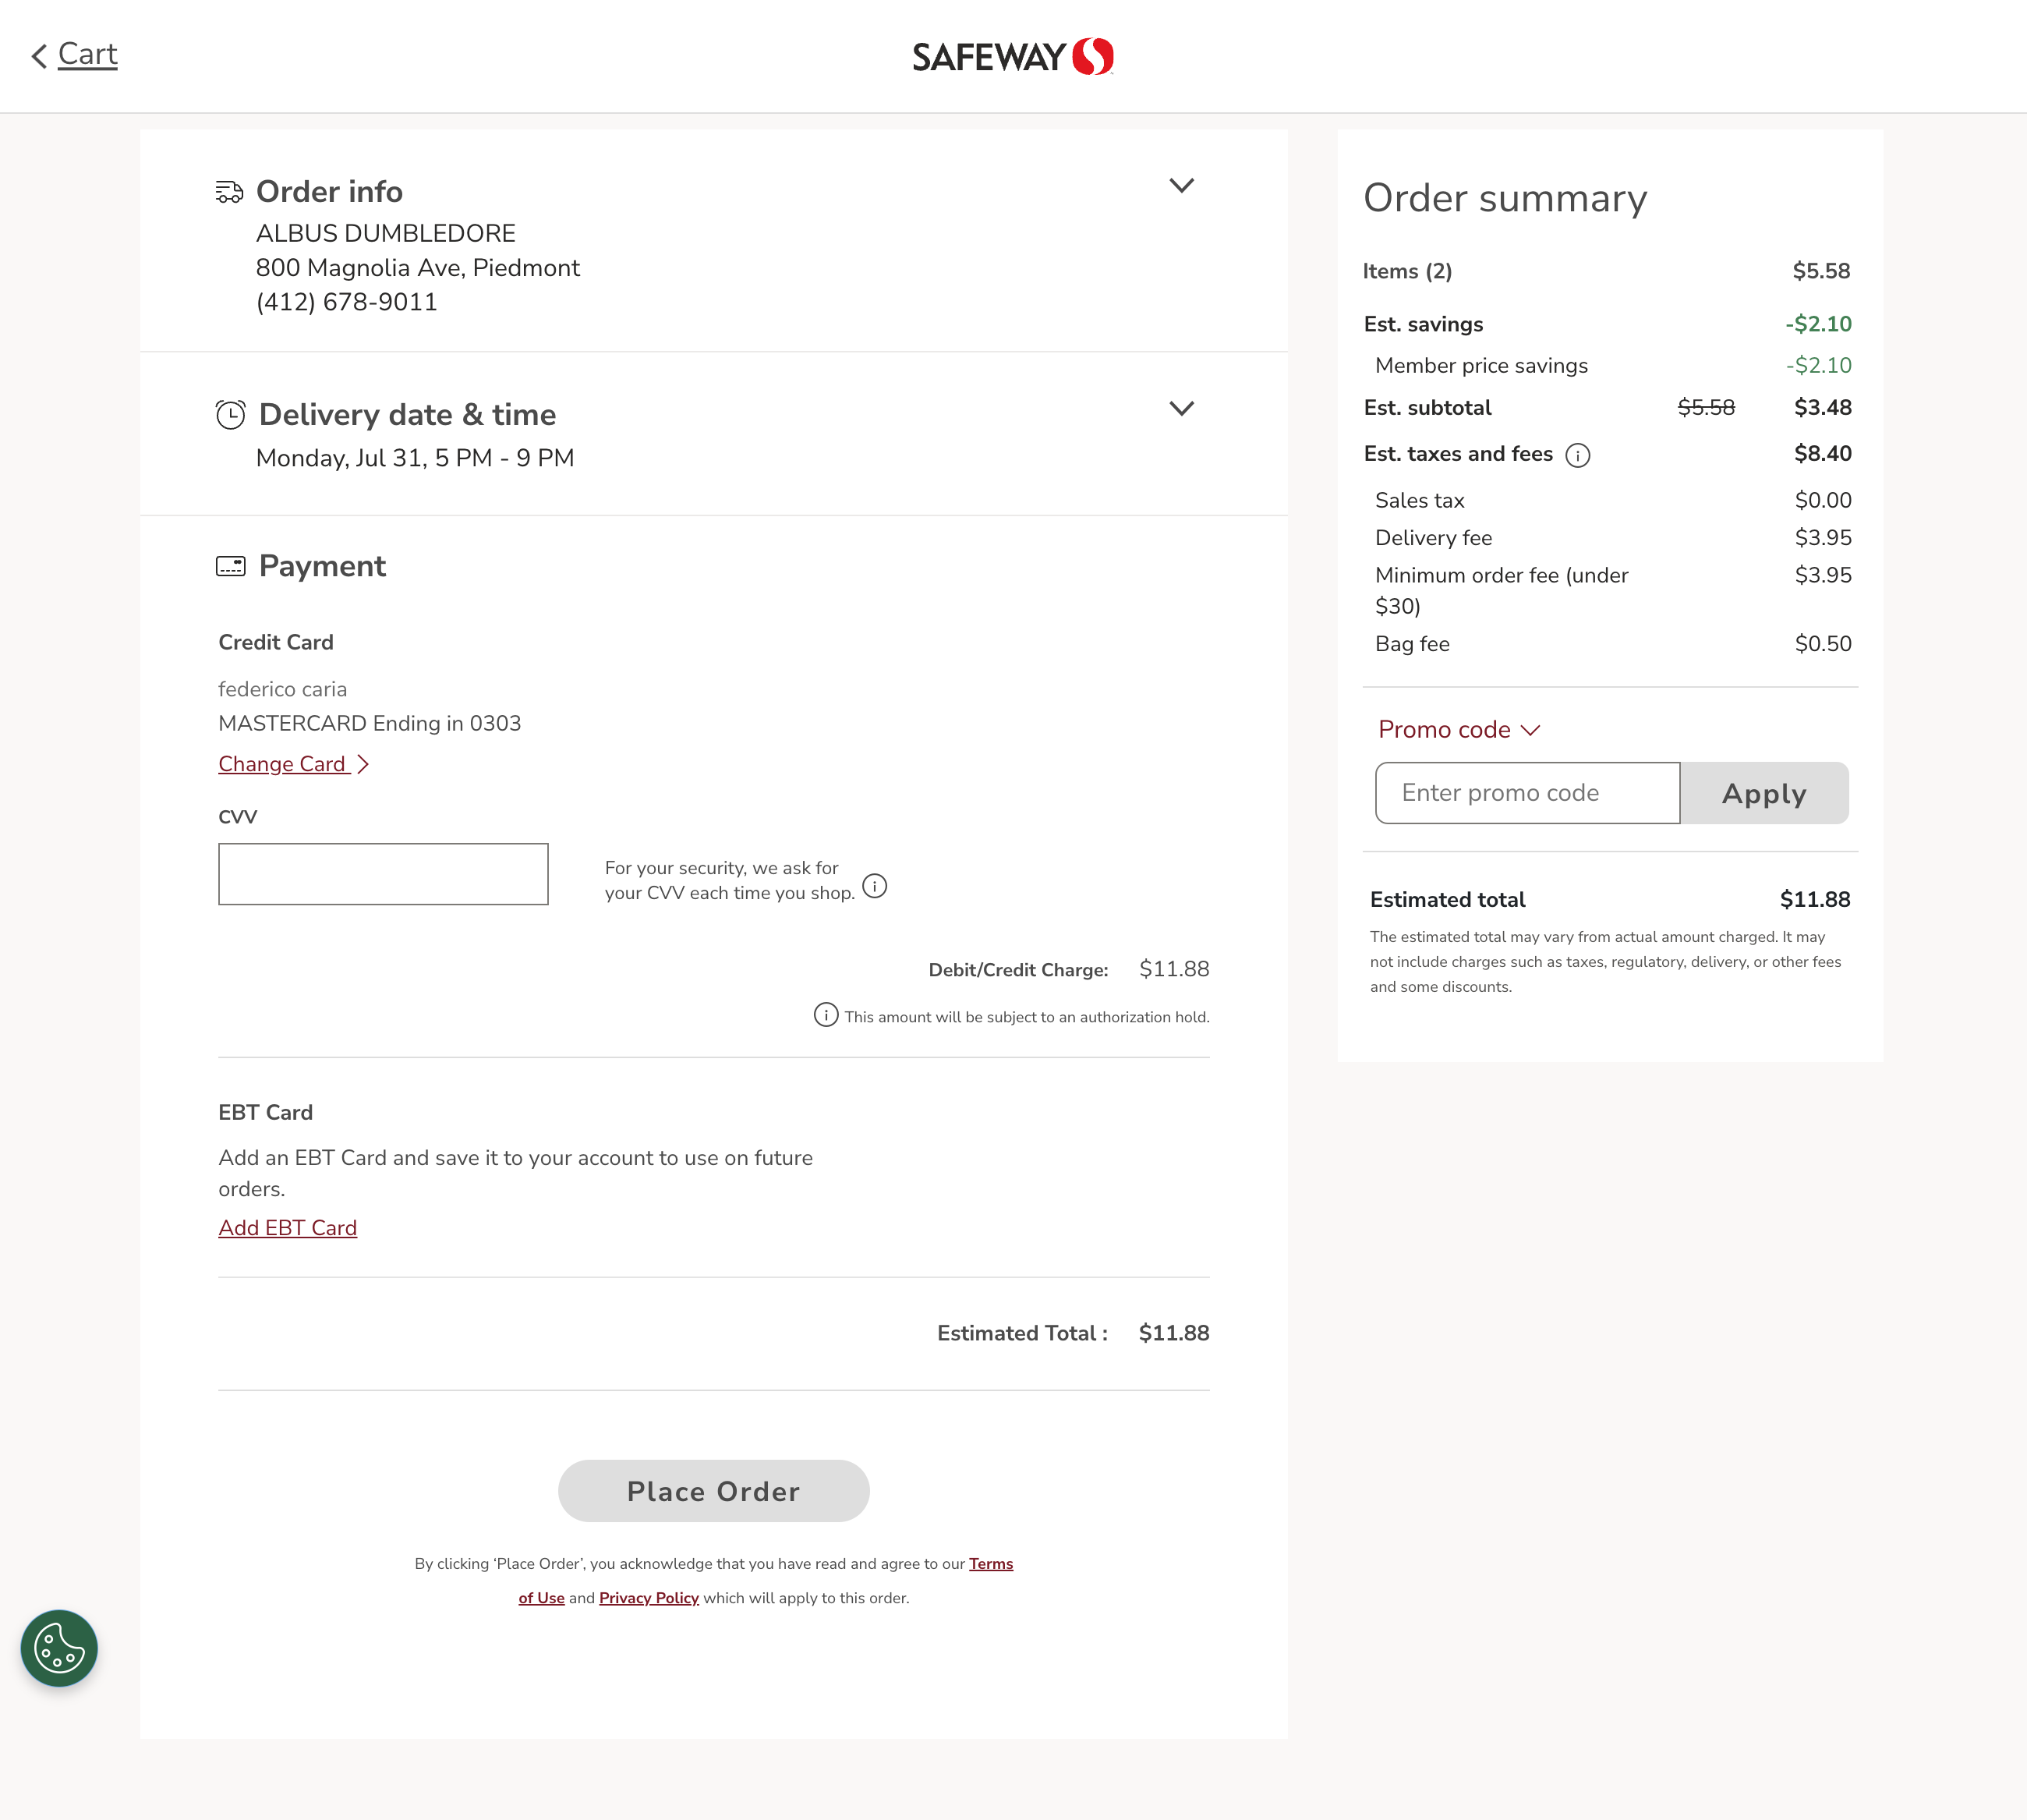Click the Apply button for promo codes
The width and height of the screenshot is (2027, 1820).
click(x=1764, y=793)
